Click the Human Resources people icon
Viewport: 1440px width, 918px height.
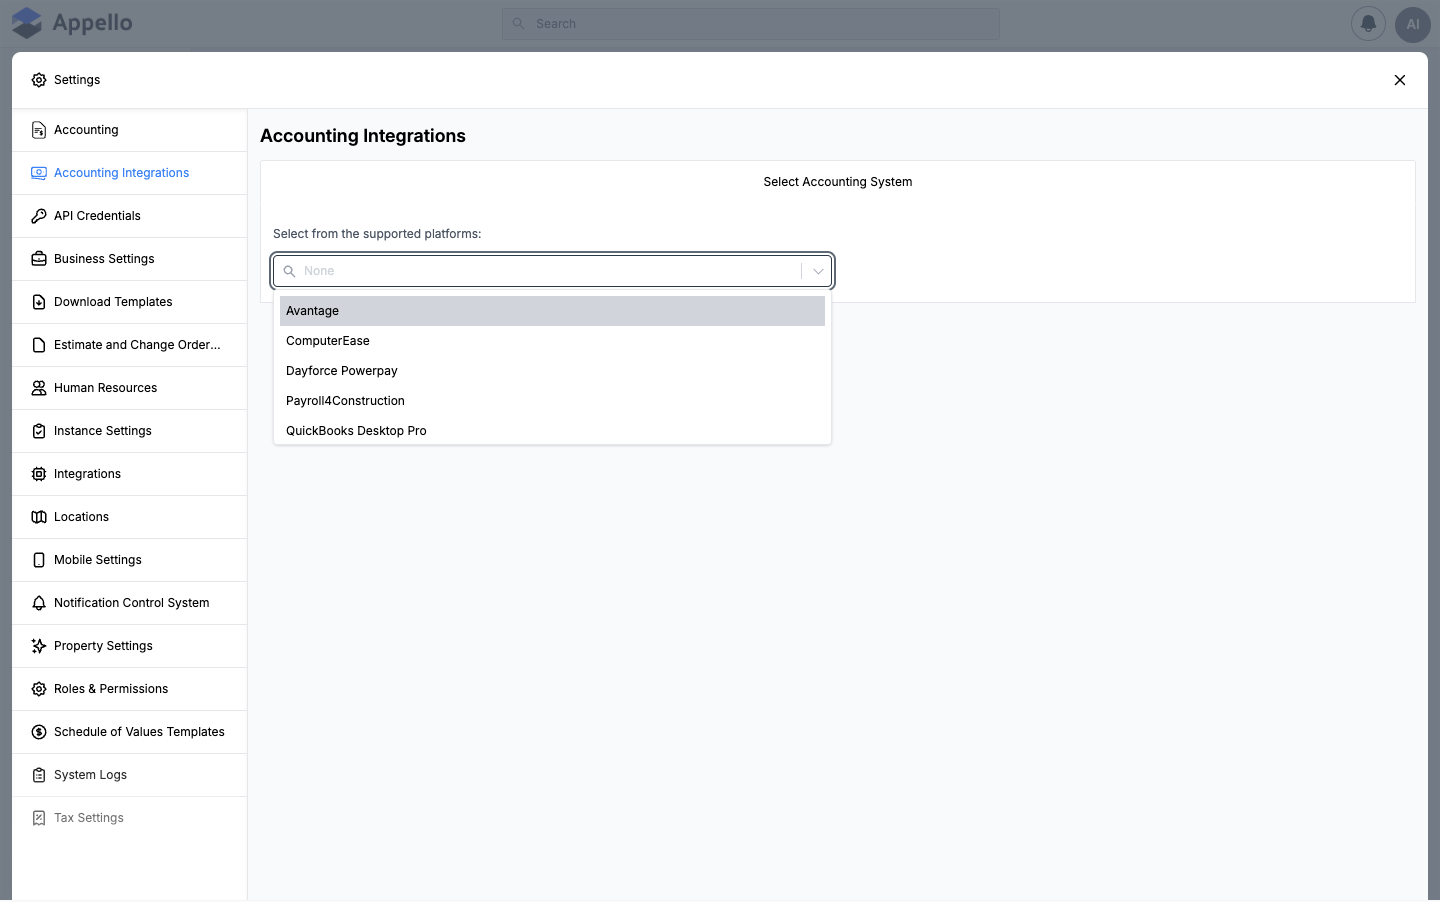tap(39, 388)
